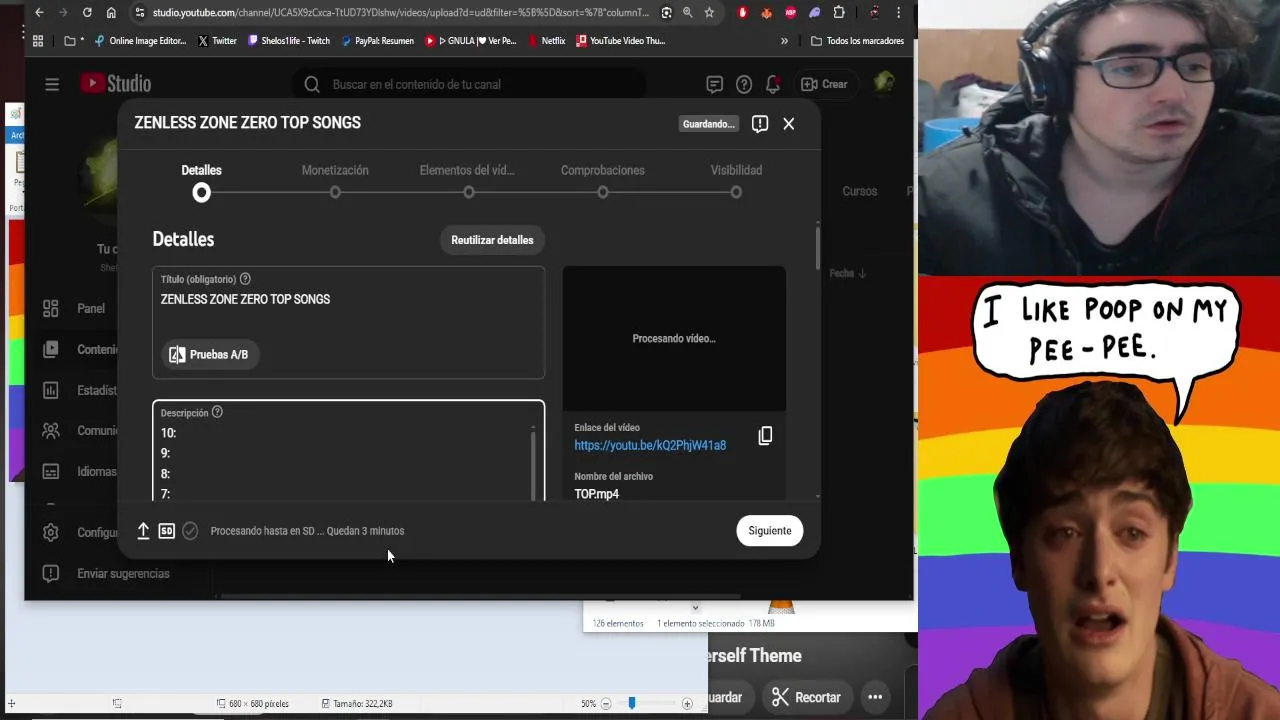Go to the Visibilidad step

pyautogui.click(x=736, y=180)
